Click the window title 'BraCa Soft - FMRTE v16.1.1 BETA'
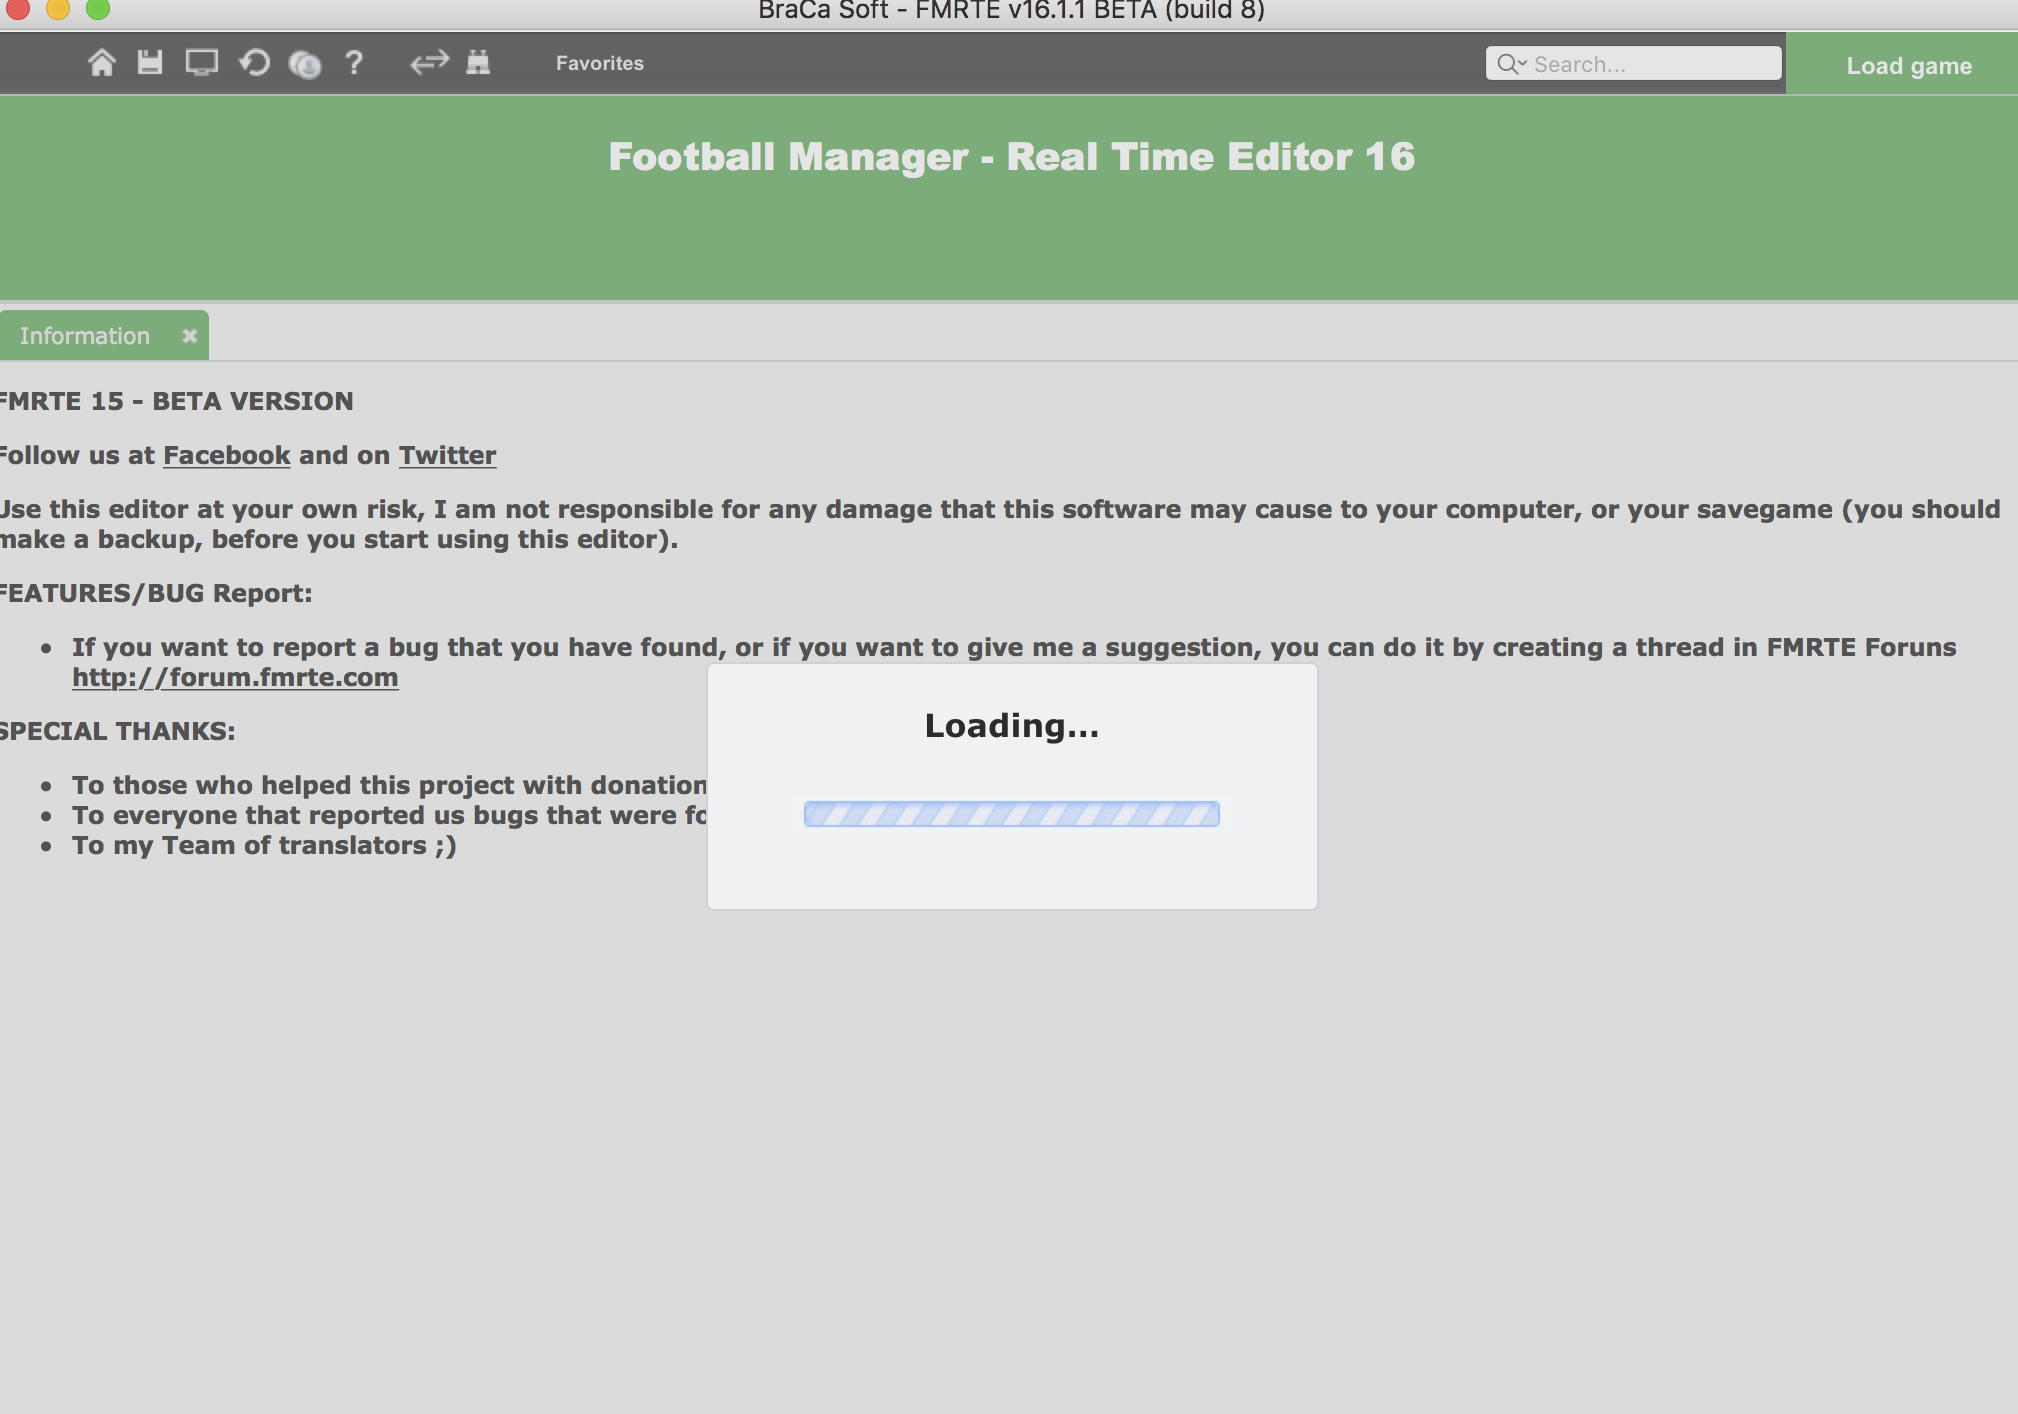This screenshot has height=1414, width=2018. tap(1012, 10)
